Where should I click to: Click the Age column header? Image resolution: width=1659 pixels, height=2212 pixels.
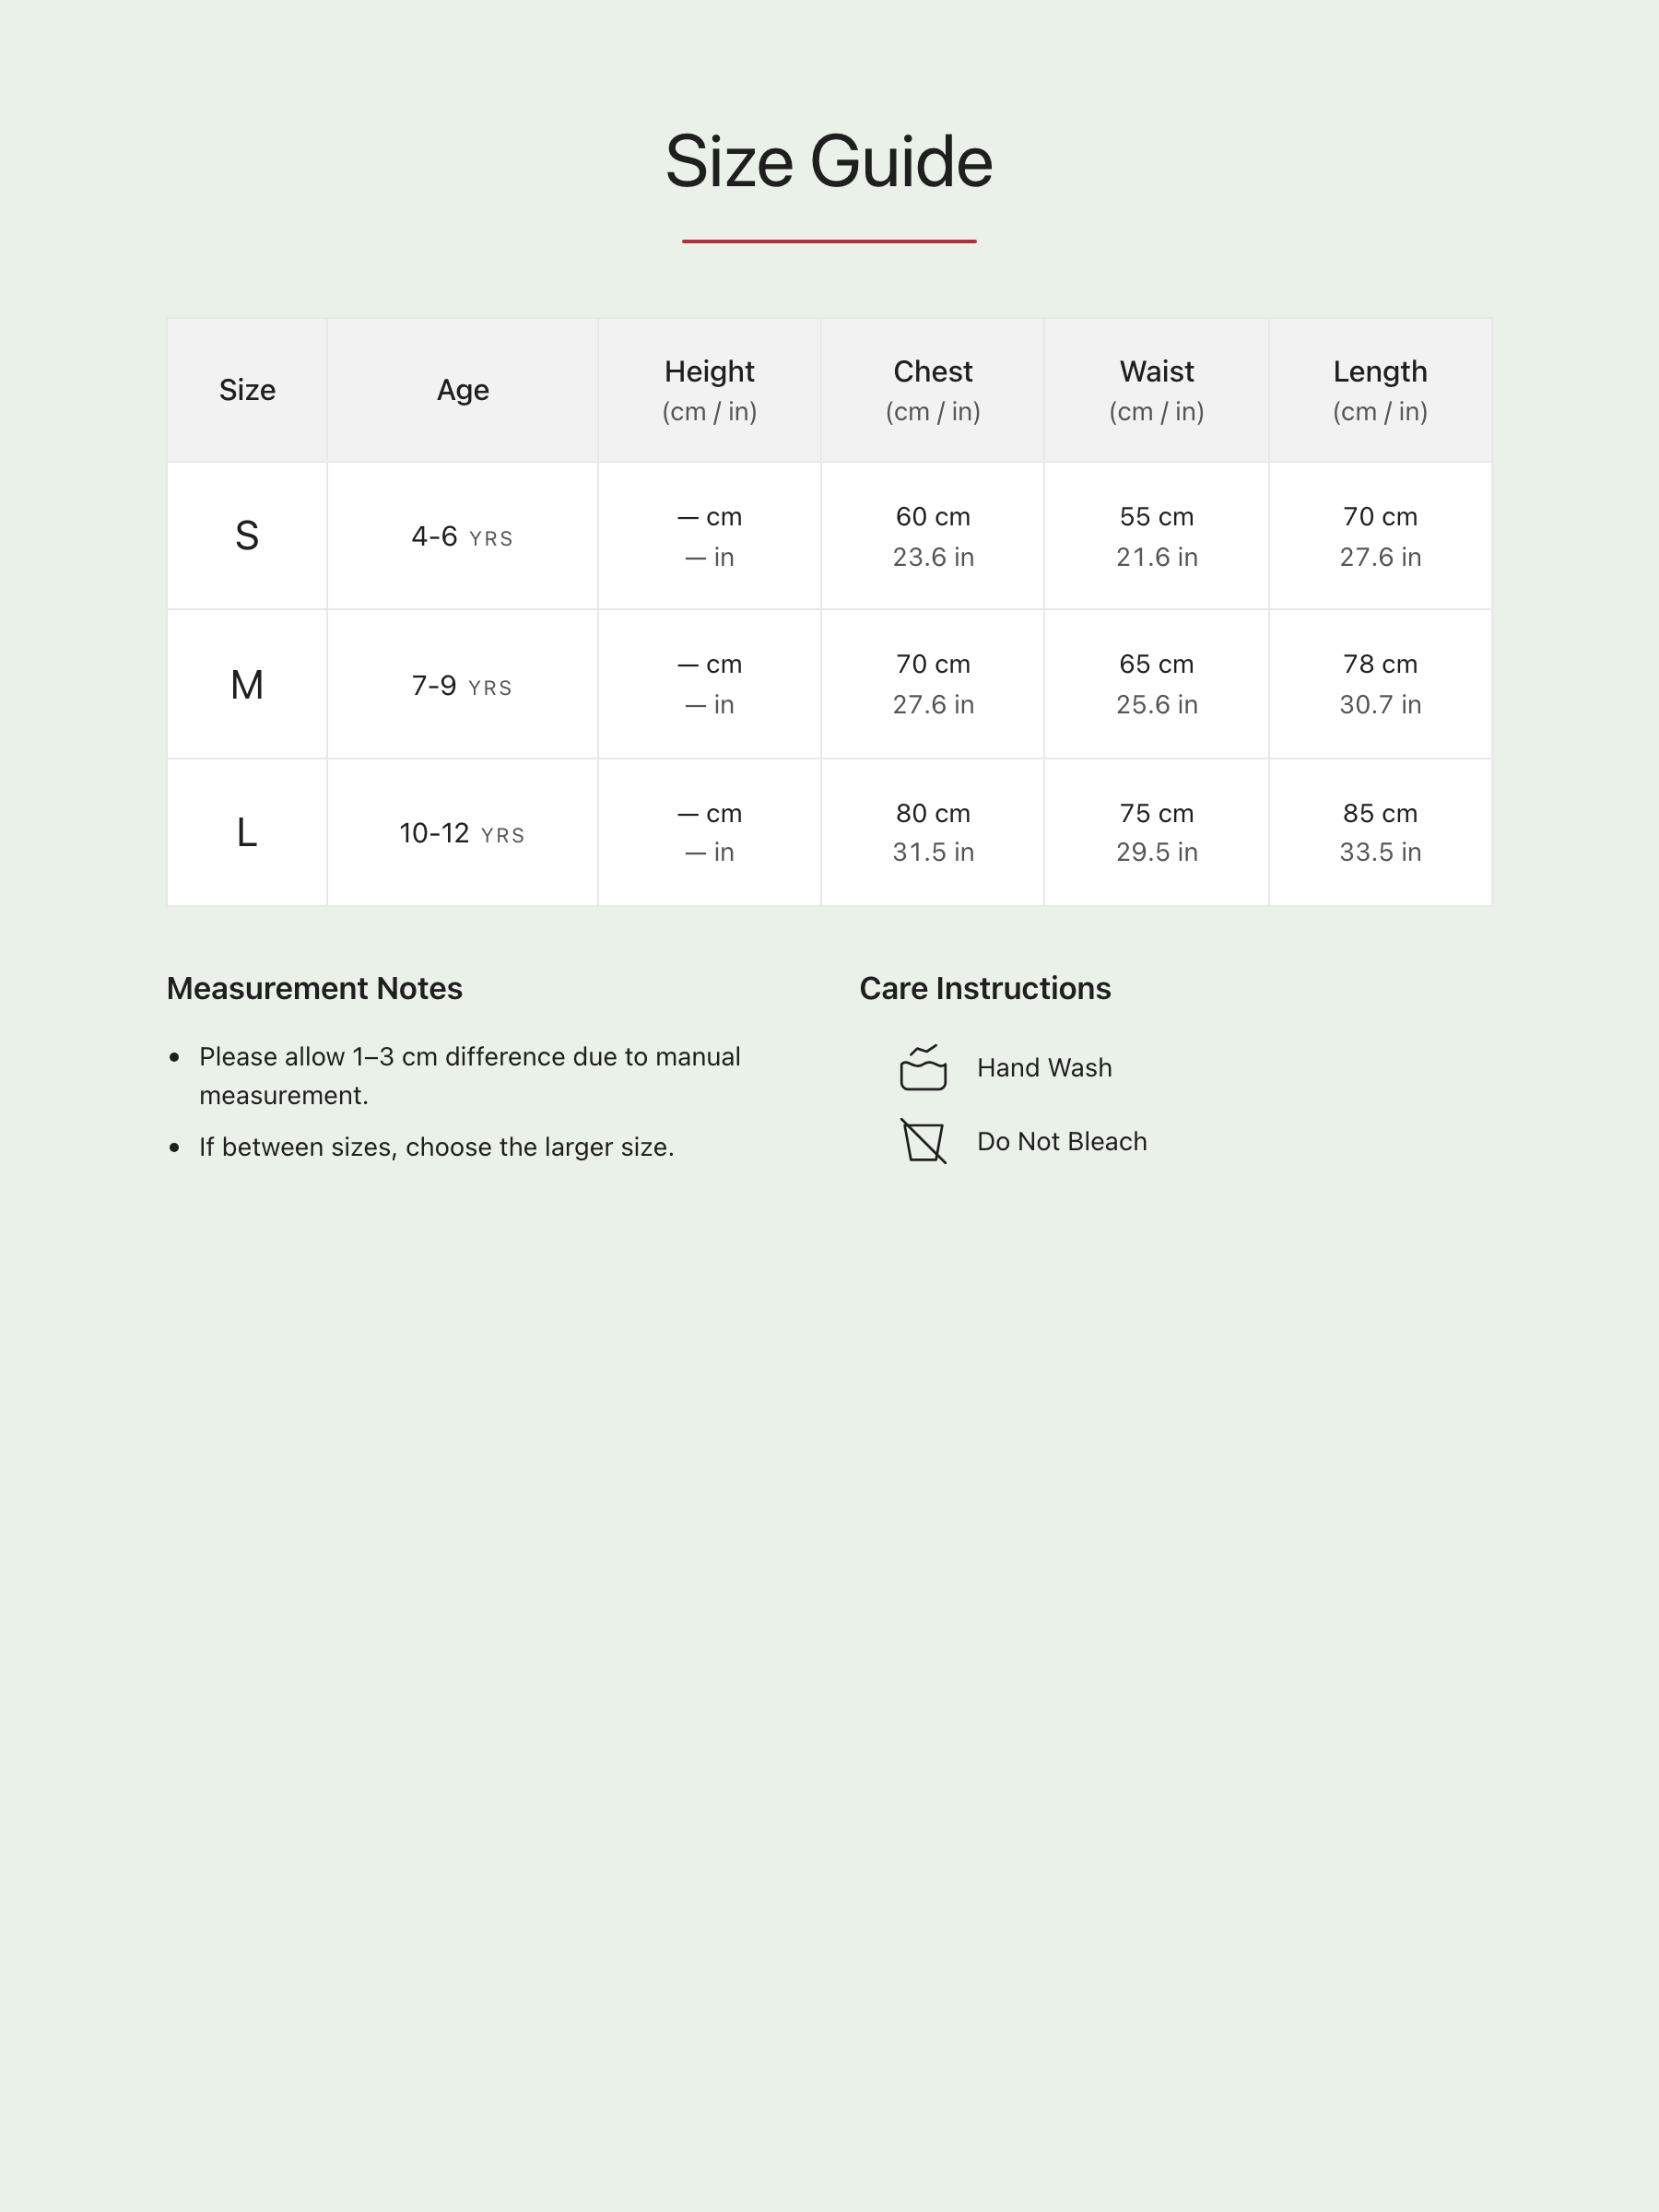pyautogui.click(x=462, y=390)
